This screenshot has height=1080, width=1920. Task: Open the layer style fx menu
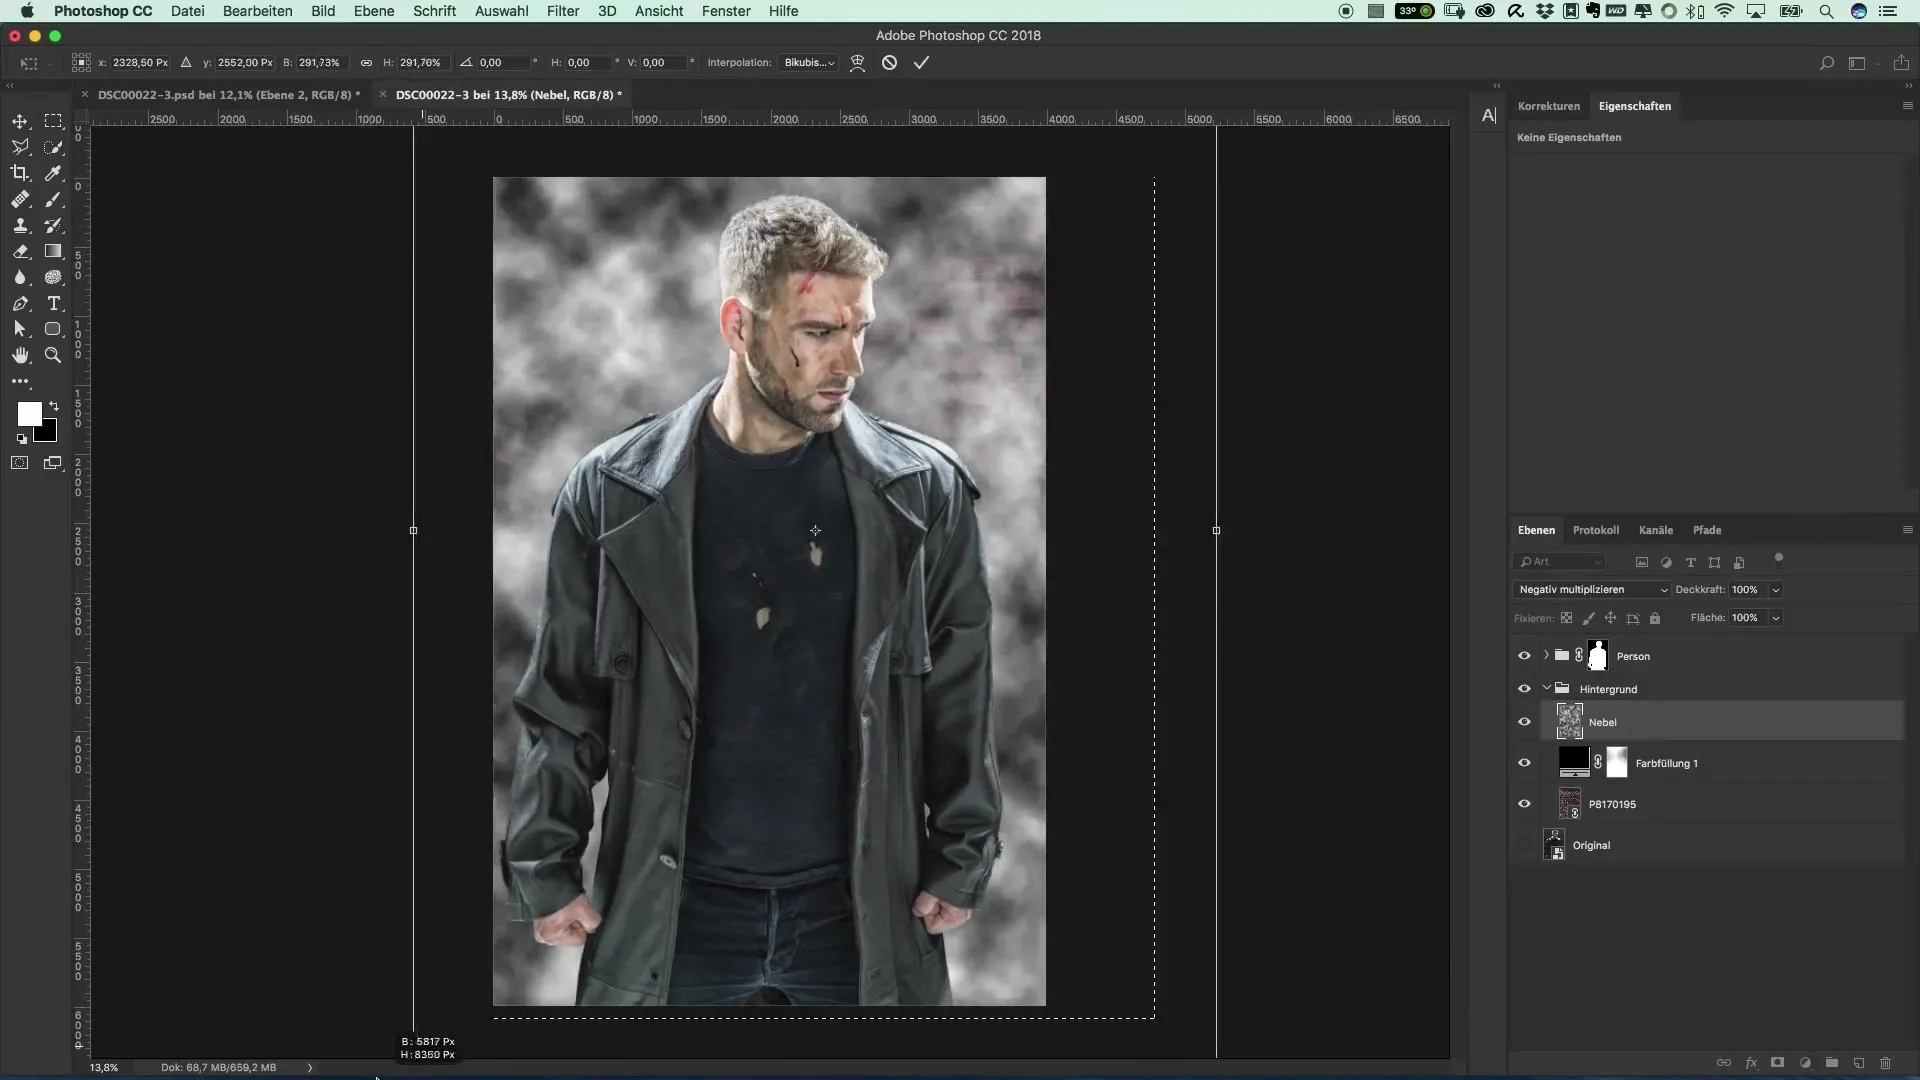click(x=1751, y=1063)
